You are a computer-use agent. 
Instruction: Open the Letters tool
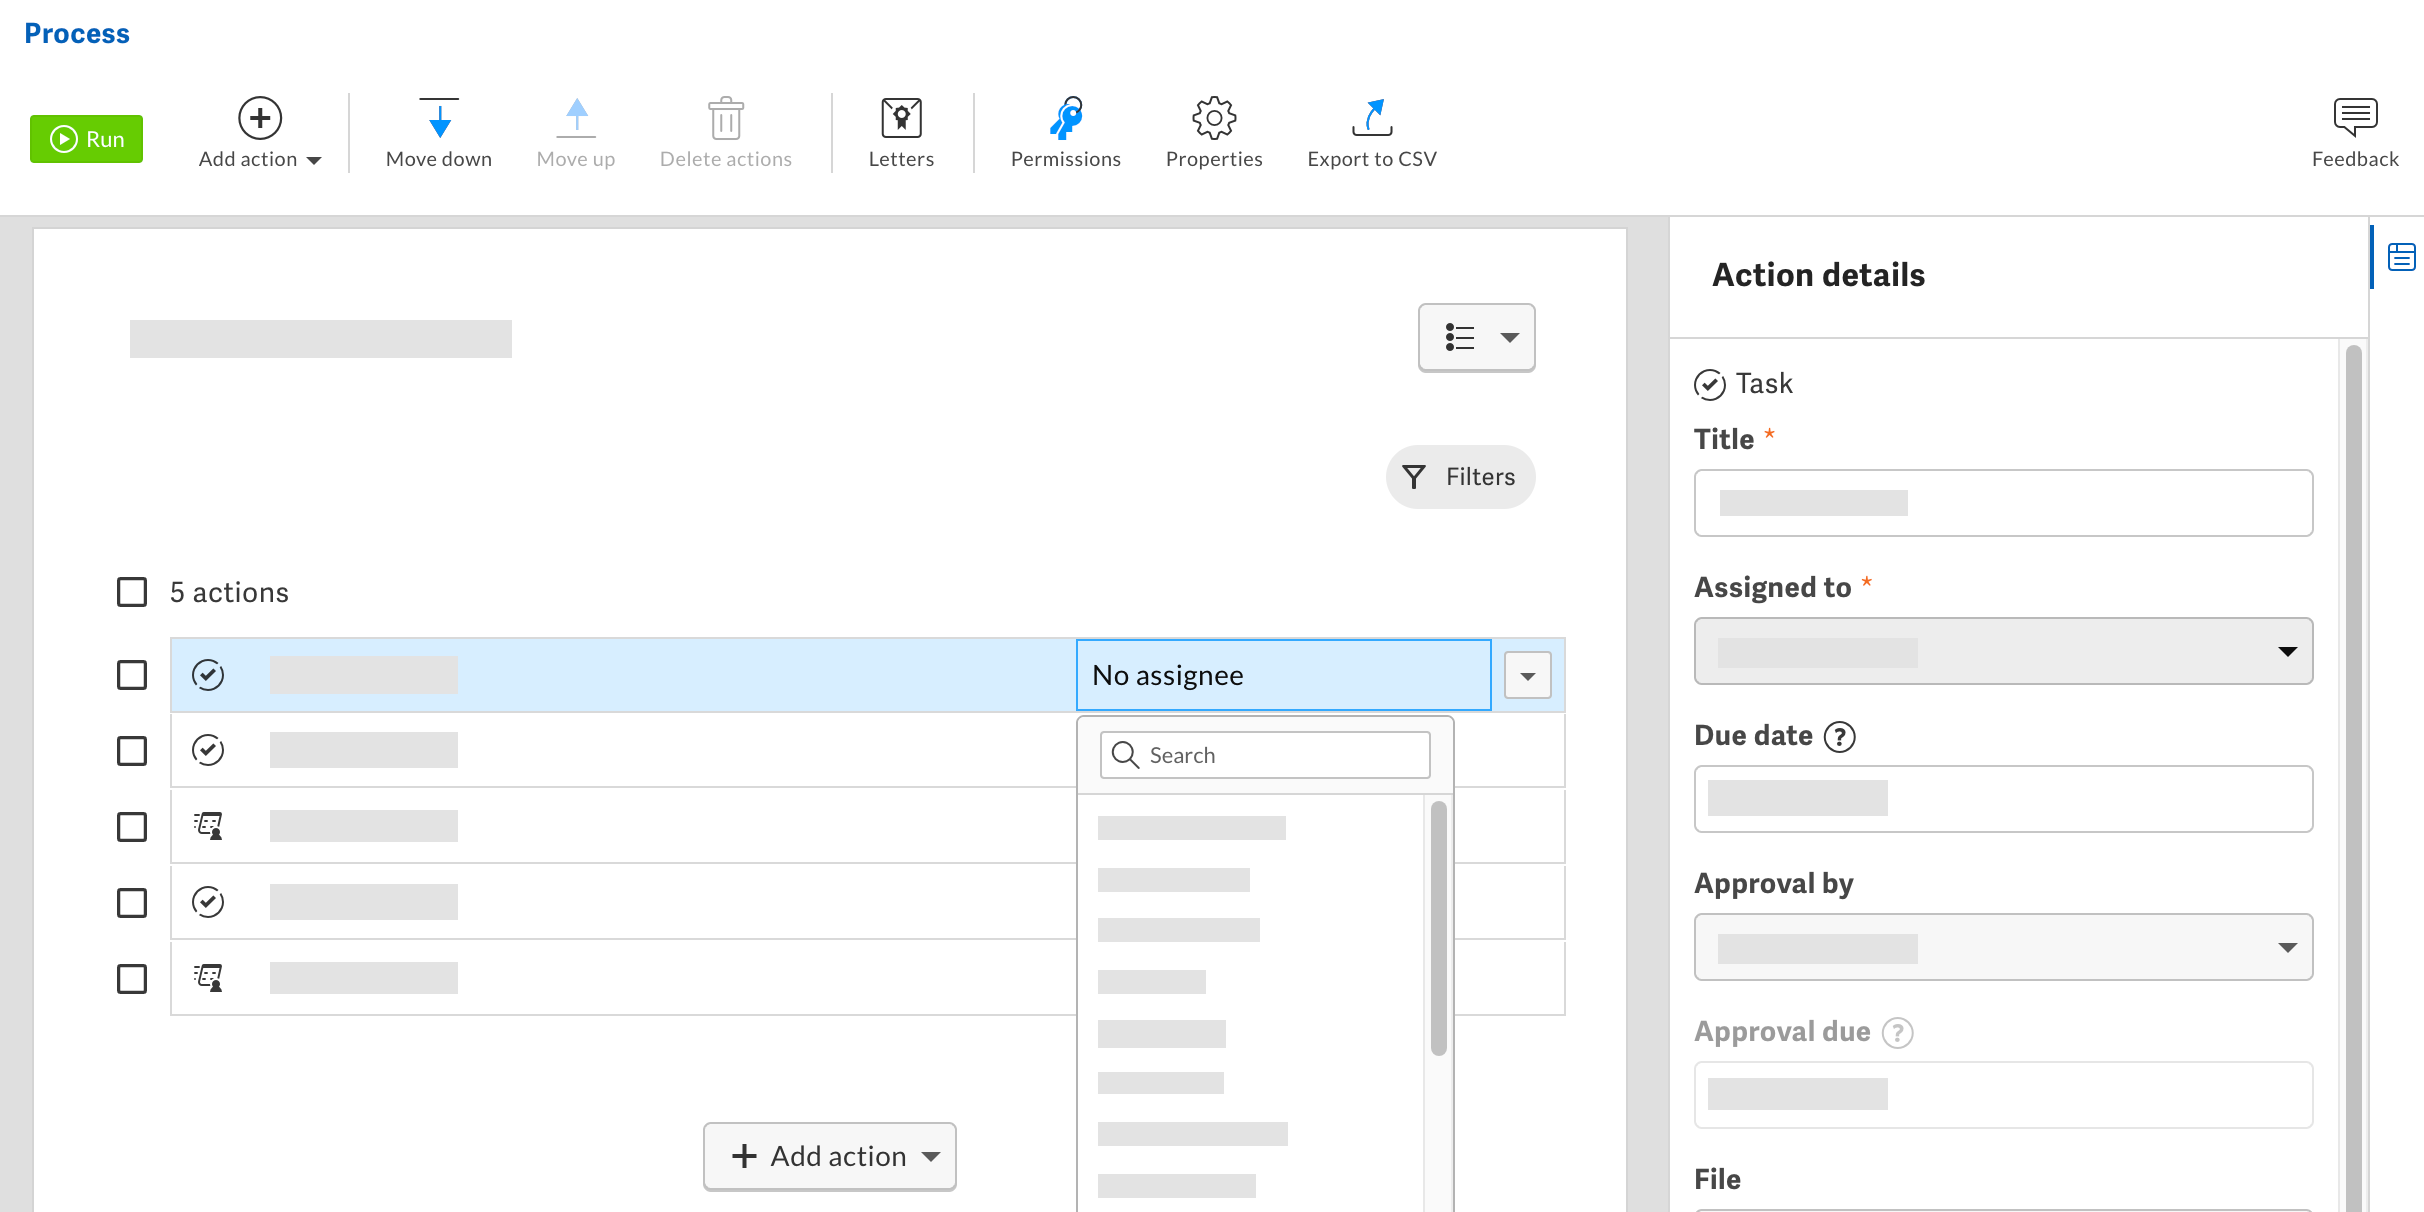pos(901,120)
